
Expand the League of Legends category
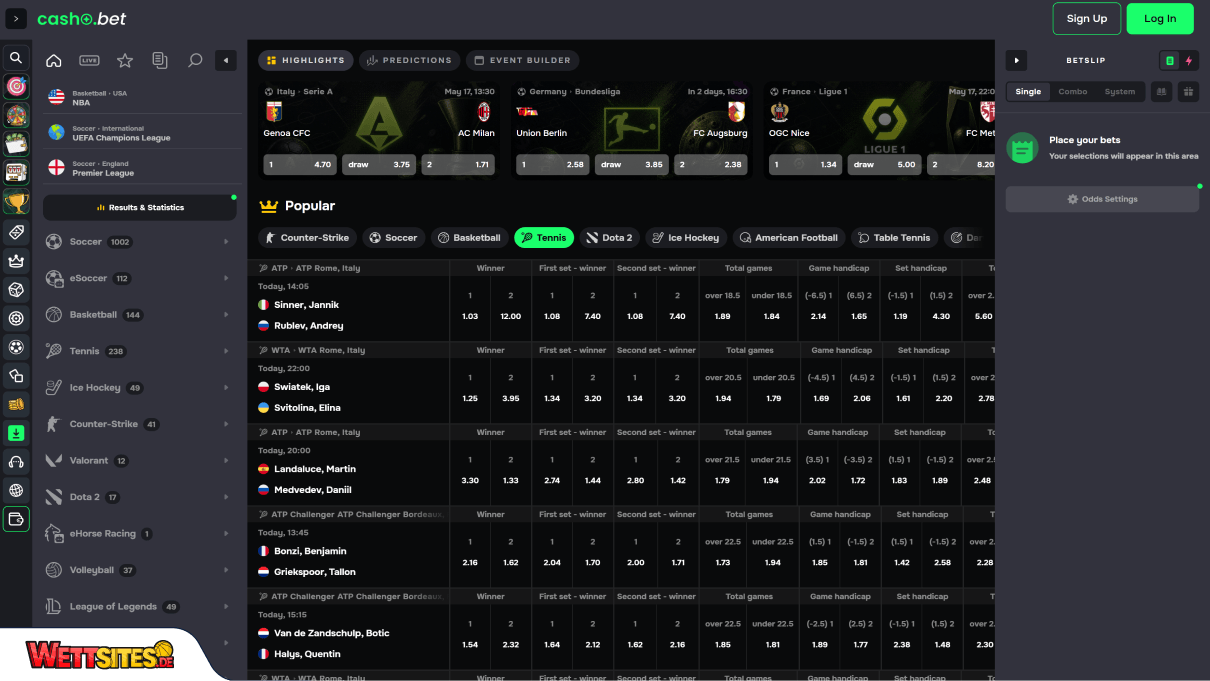click(140, 607)
